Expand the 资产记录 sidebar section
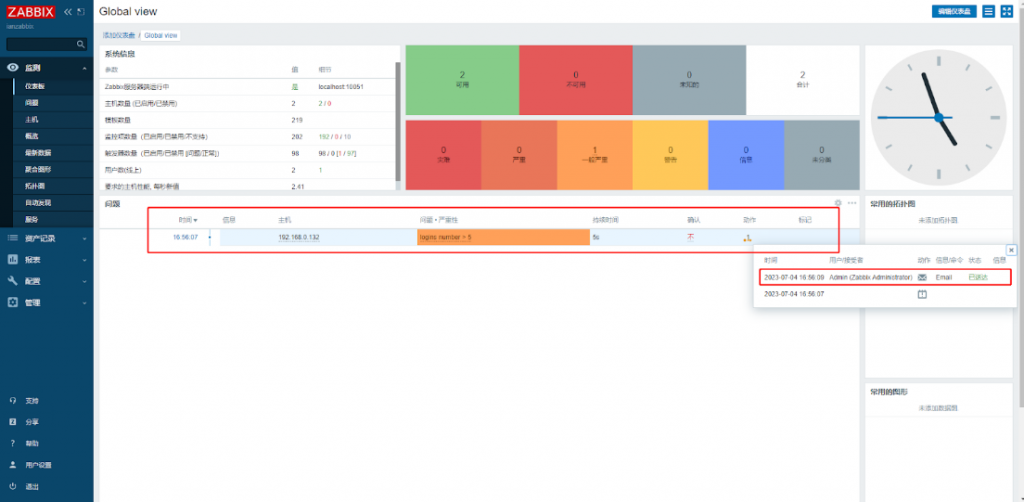1024x502 pixels. tap(46, 238)
